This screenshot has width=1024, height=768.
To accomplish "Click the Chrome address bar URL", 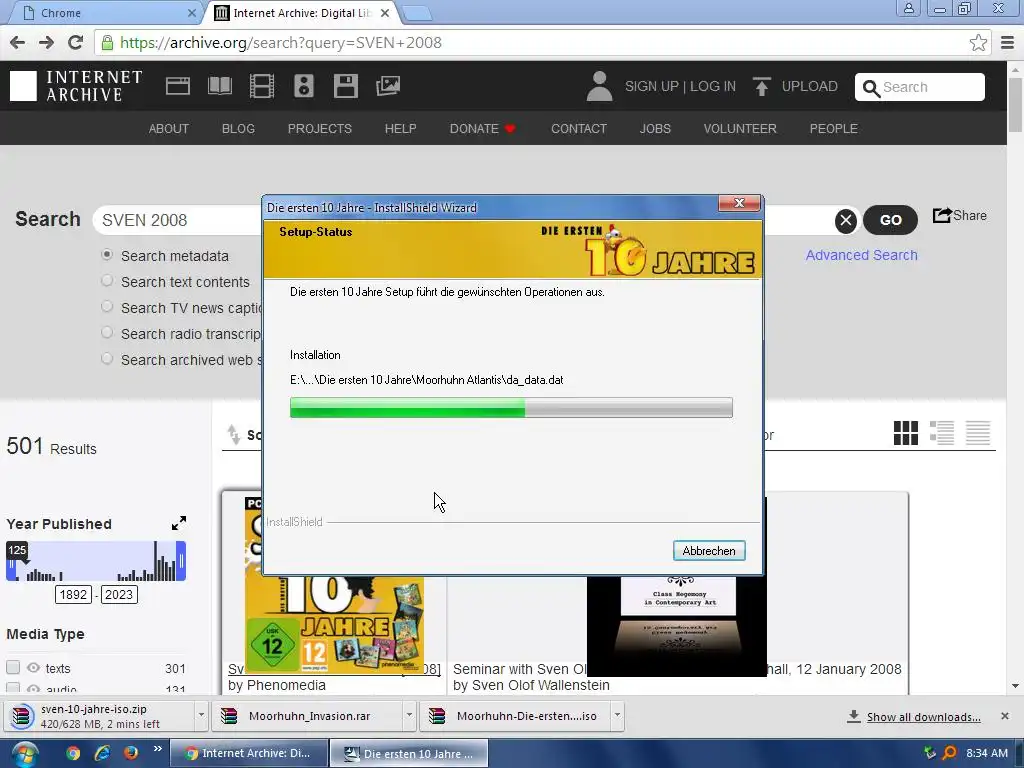I will click(x=281, y=43).
